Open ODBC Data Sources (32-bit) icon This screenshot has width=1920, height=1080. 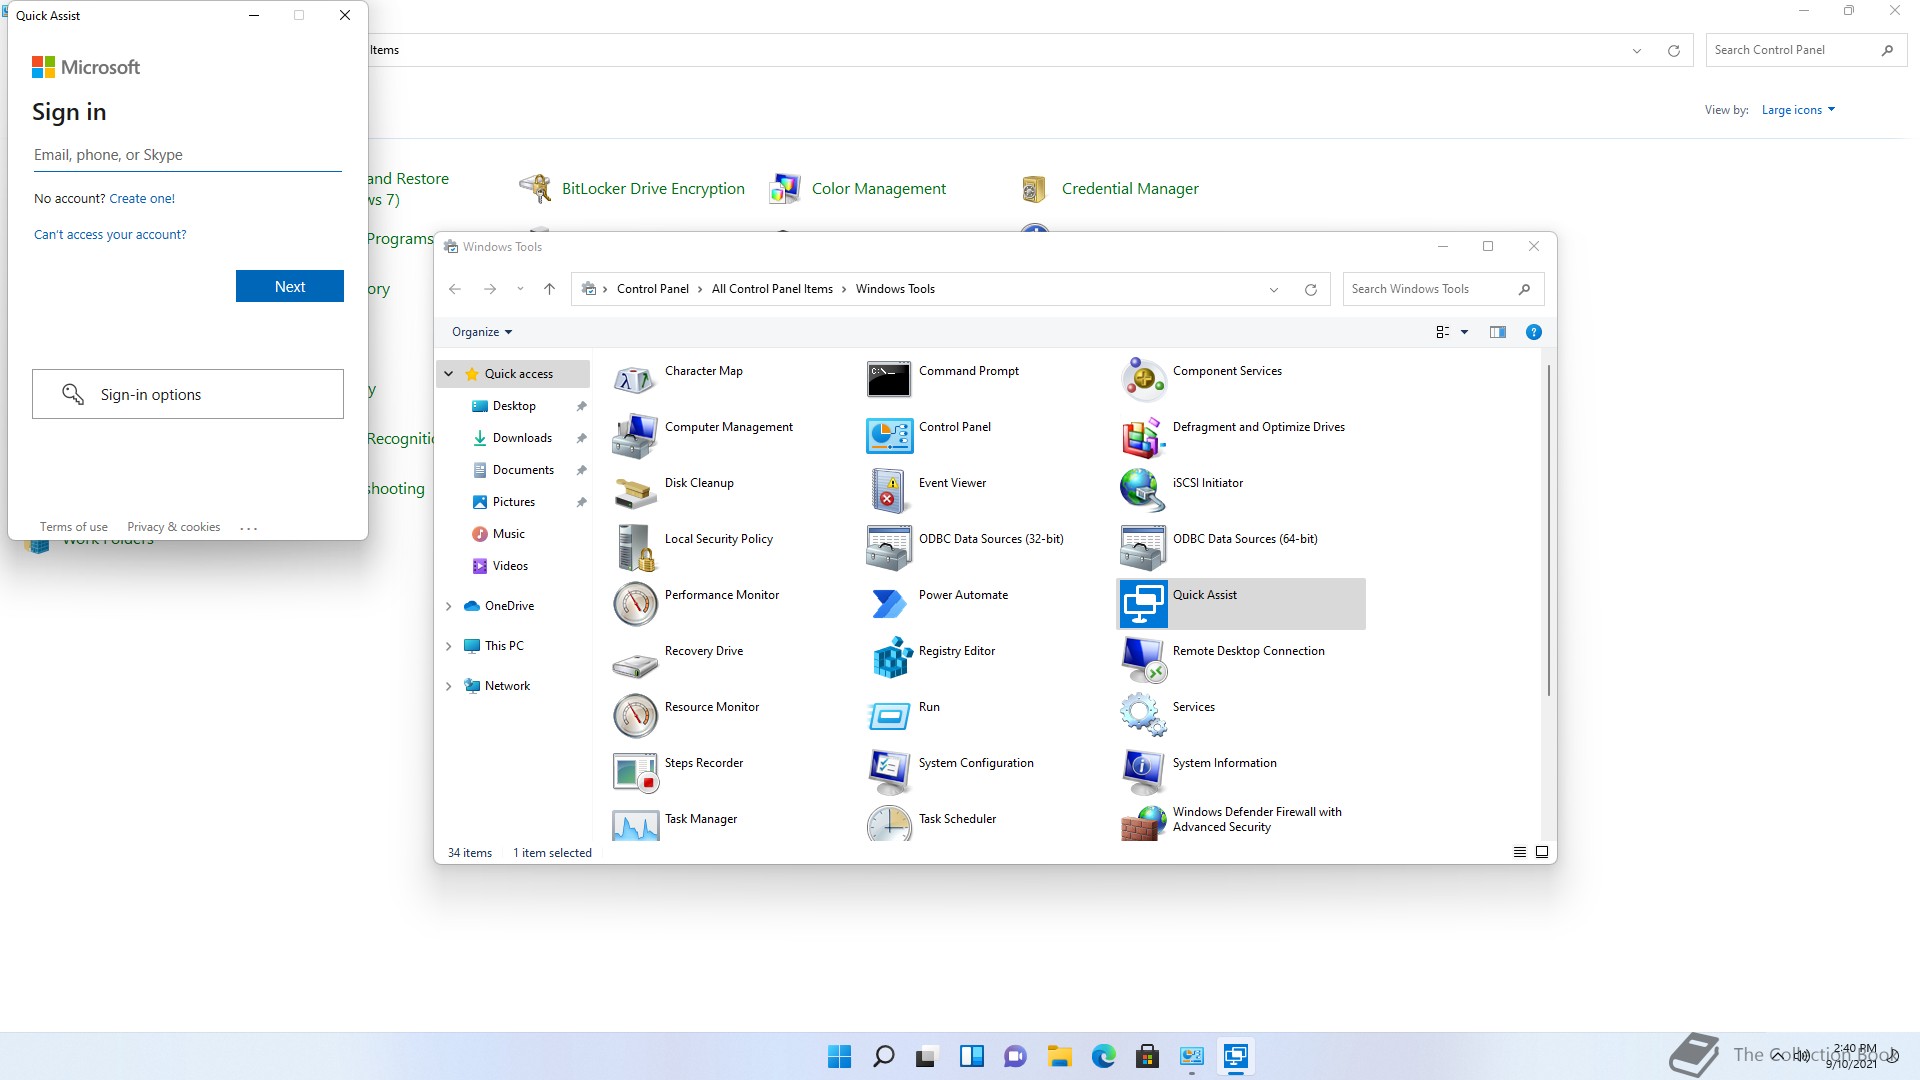click(x=889, y=548)
